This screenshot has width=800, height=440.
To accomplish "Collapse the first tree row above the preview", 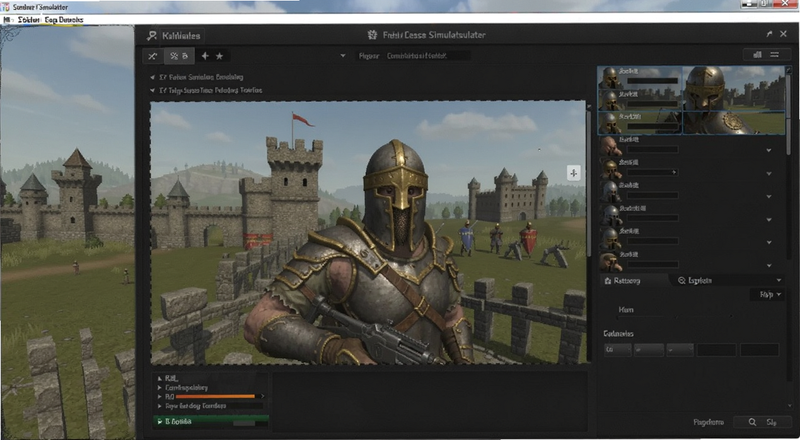I will click(x=152, y=78).
